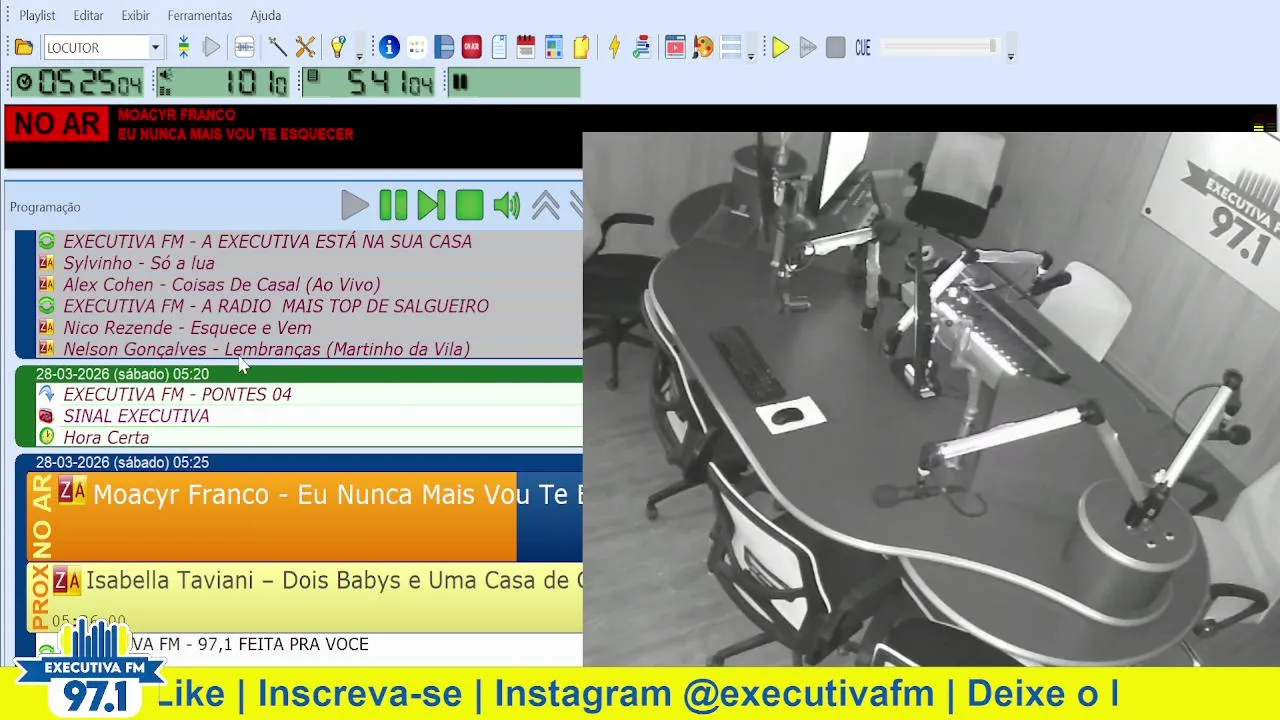The width and height of the screenshot is (1280, 720).
Task: Expand the LOCUTOR combo box
Action: [x=155, y=47]
